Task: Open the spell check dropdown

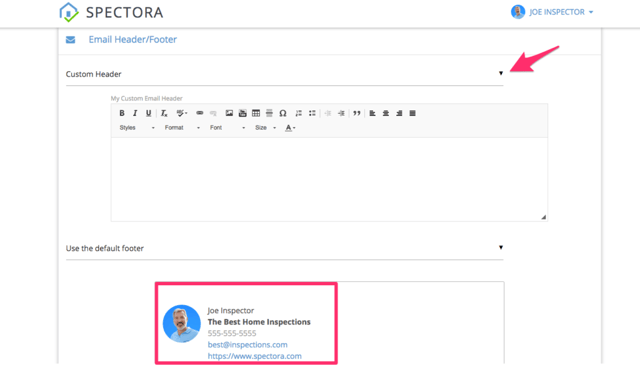Action: (182, 113)
